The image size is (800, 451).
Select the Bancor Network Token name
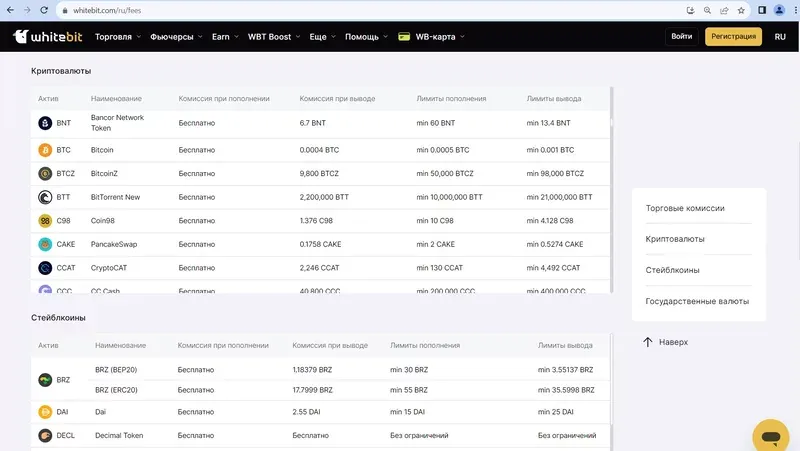coord(117,122)
